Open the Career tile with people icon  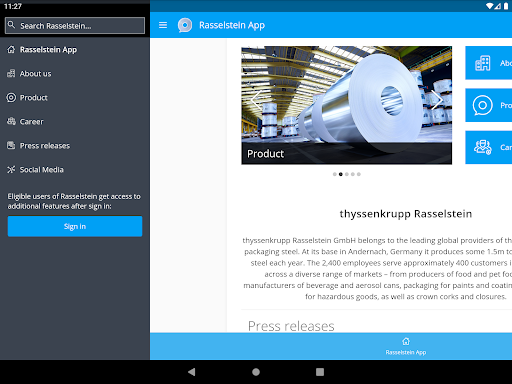click(488, 147)
